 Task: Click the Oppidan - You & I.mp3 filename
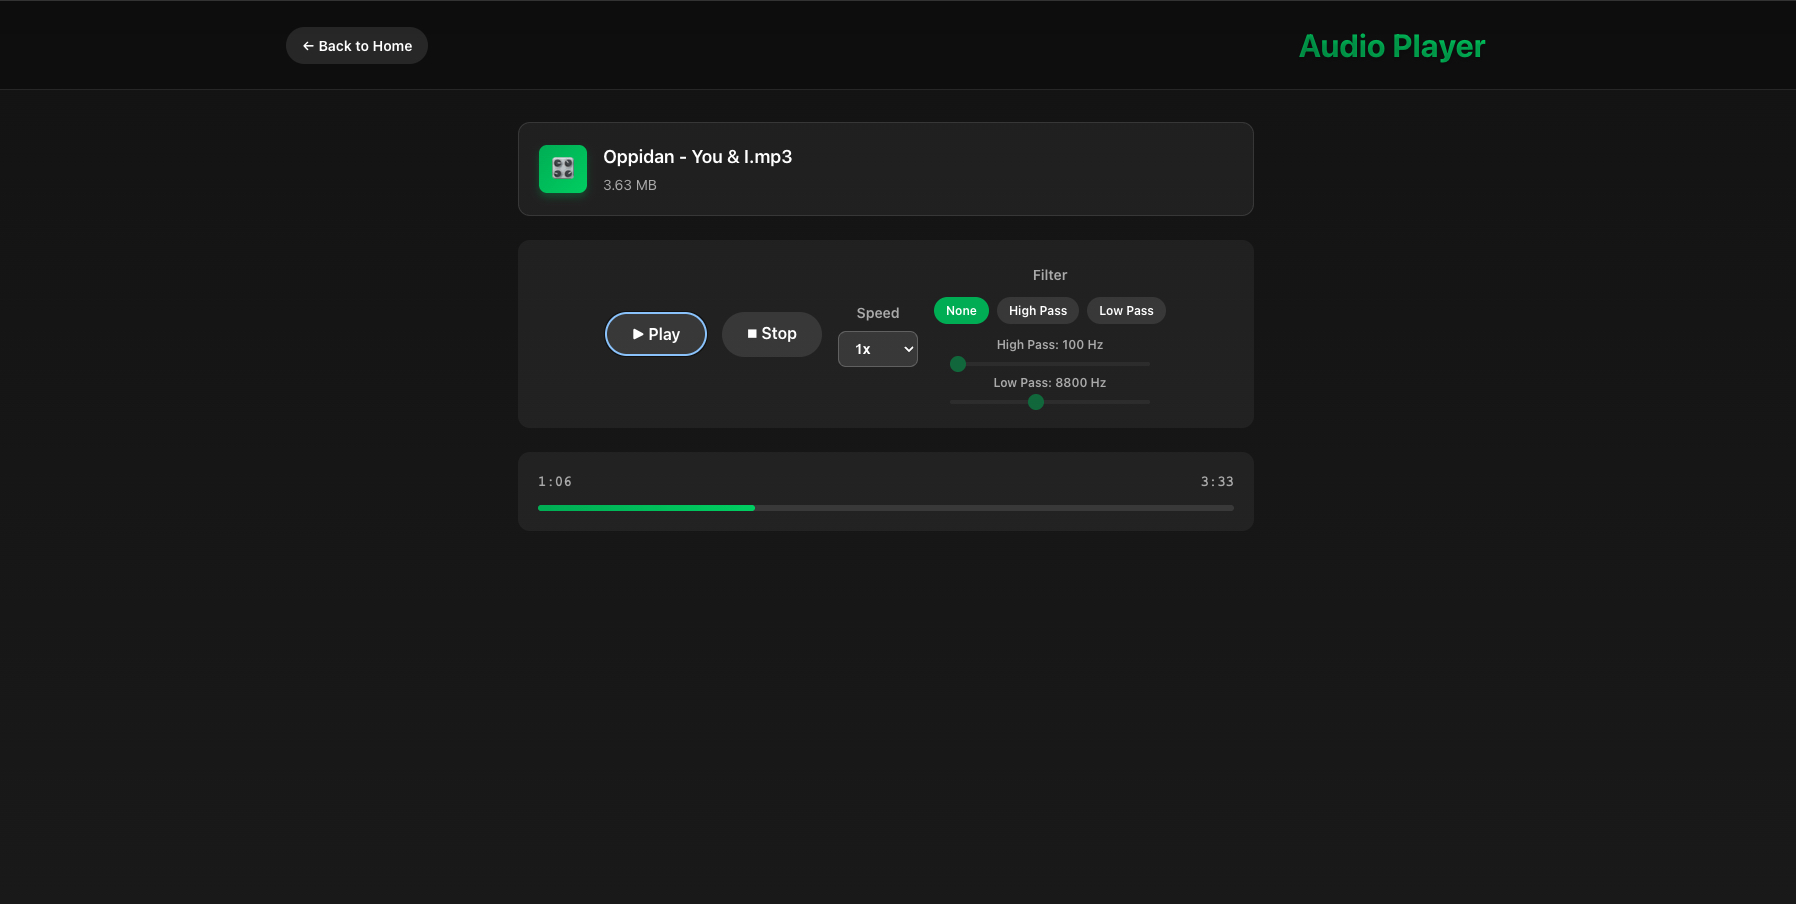(697, 156)
